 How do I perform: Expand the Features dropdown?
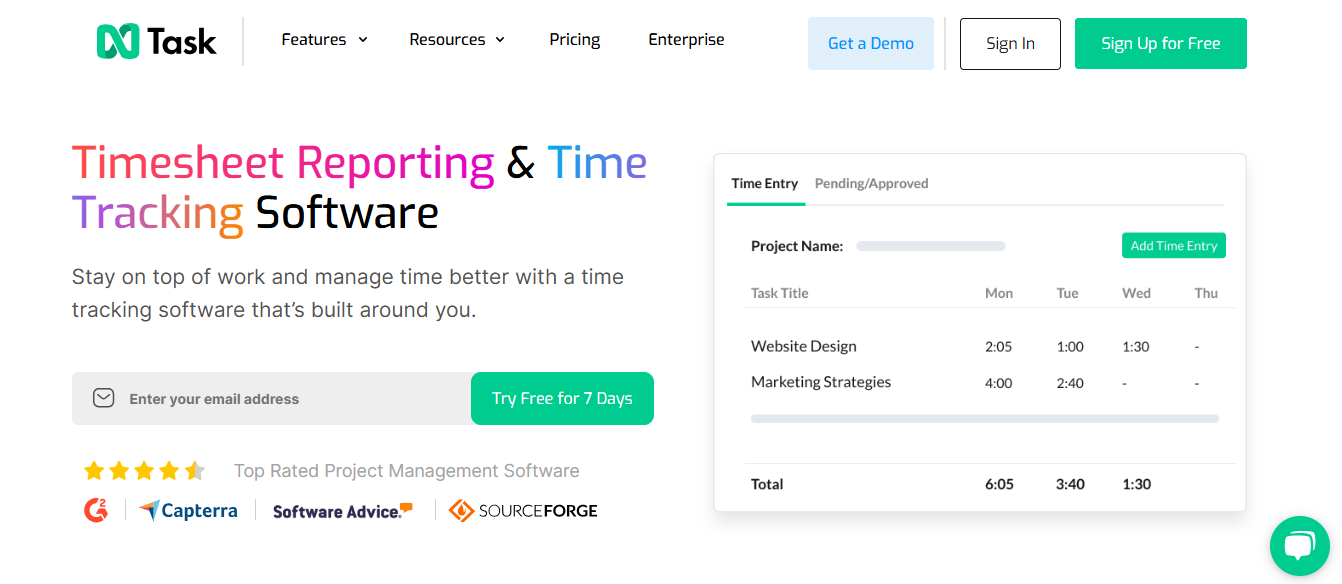(x=323, y=39)
